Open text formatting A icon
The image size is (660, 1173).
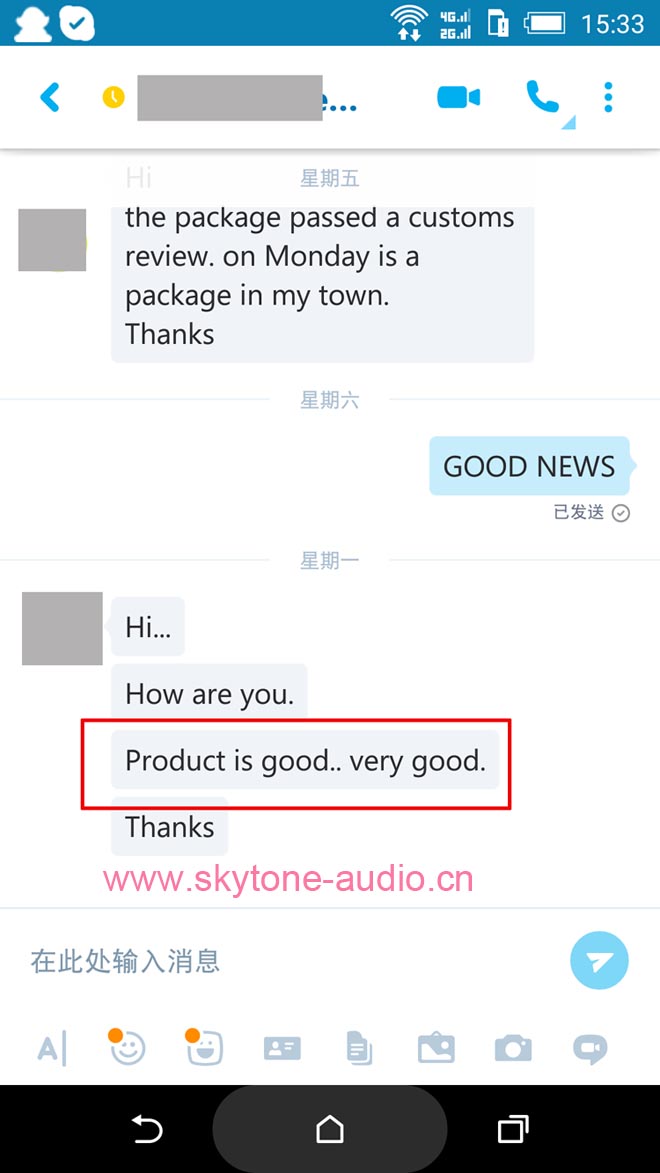click(52, 1047)
